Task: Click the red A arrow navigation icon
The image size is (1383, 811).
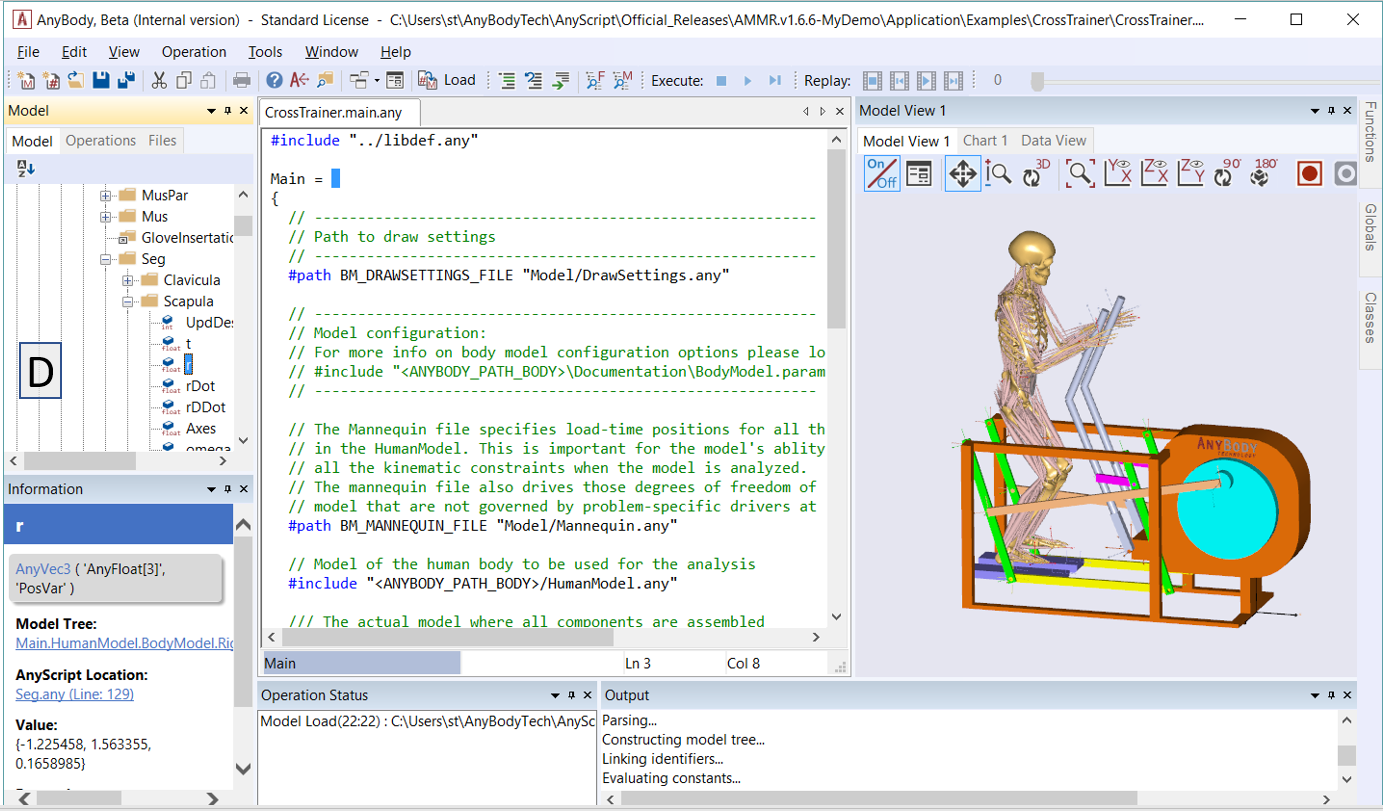Action: tap(299, 80)
